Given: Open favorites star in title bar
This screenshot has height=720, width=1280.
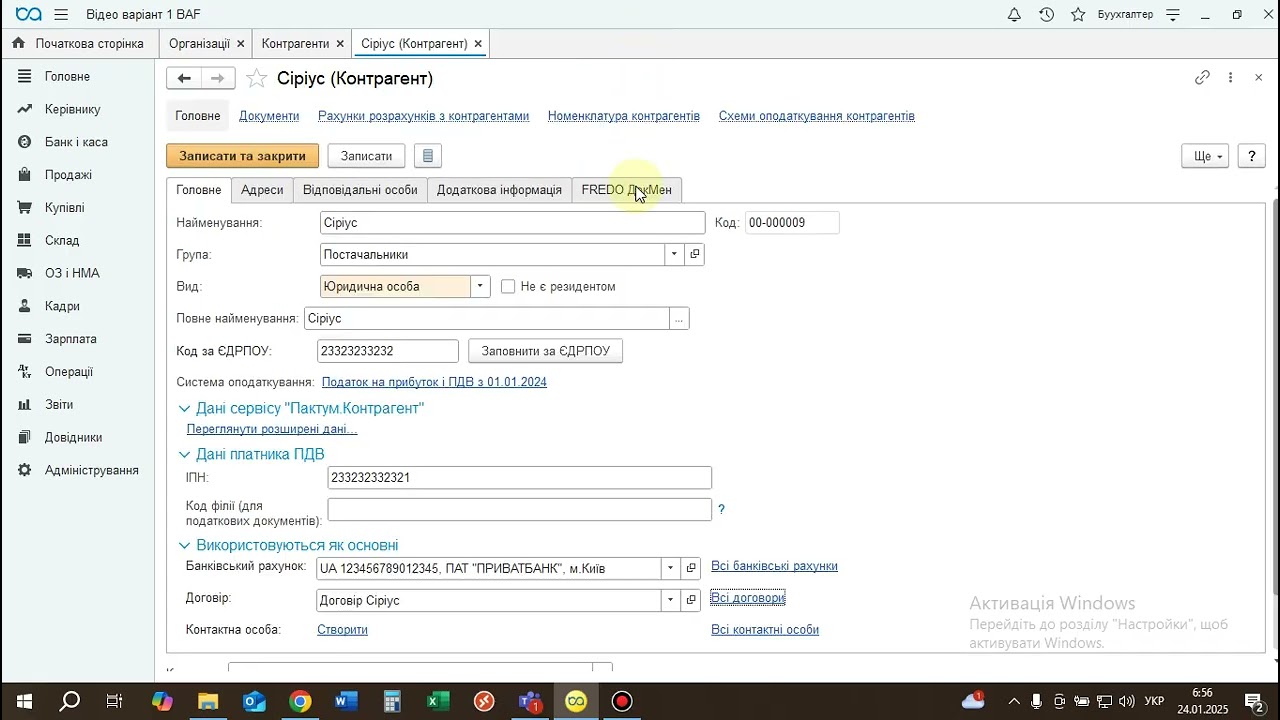Looking at the screenshot, I should [1078, 15].
